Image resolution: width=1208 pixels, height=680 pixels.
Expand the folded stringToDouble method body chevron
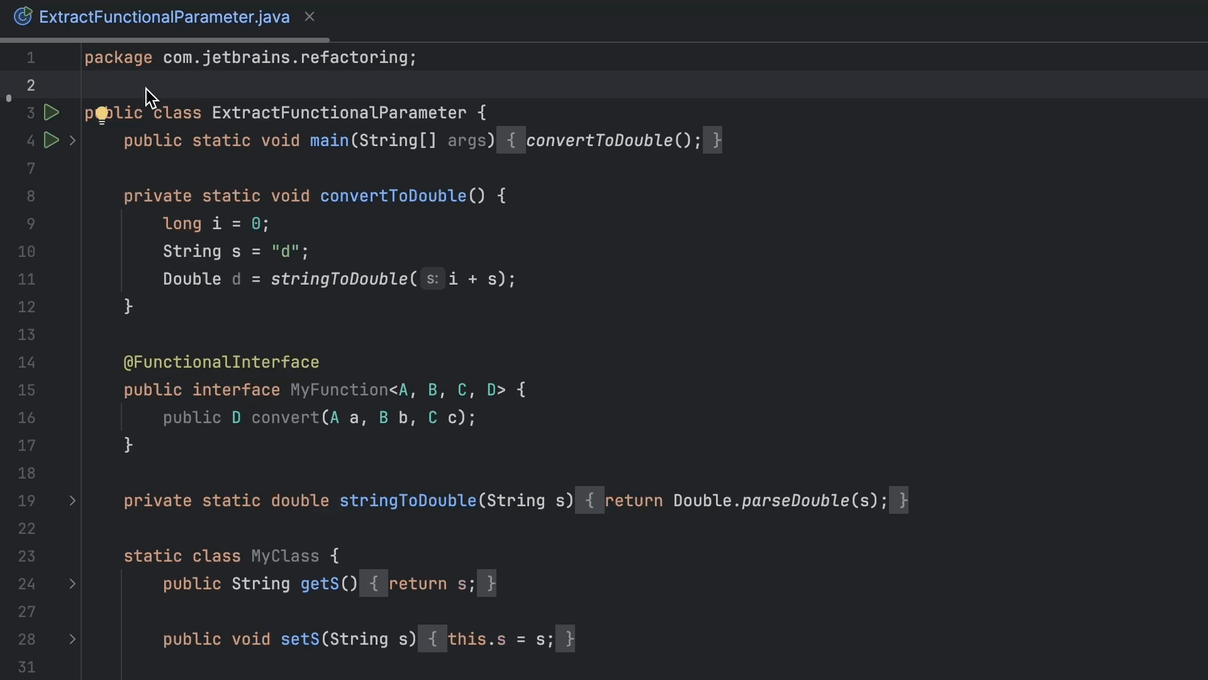point(71,501)
